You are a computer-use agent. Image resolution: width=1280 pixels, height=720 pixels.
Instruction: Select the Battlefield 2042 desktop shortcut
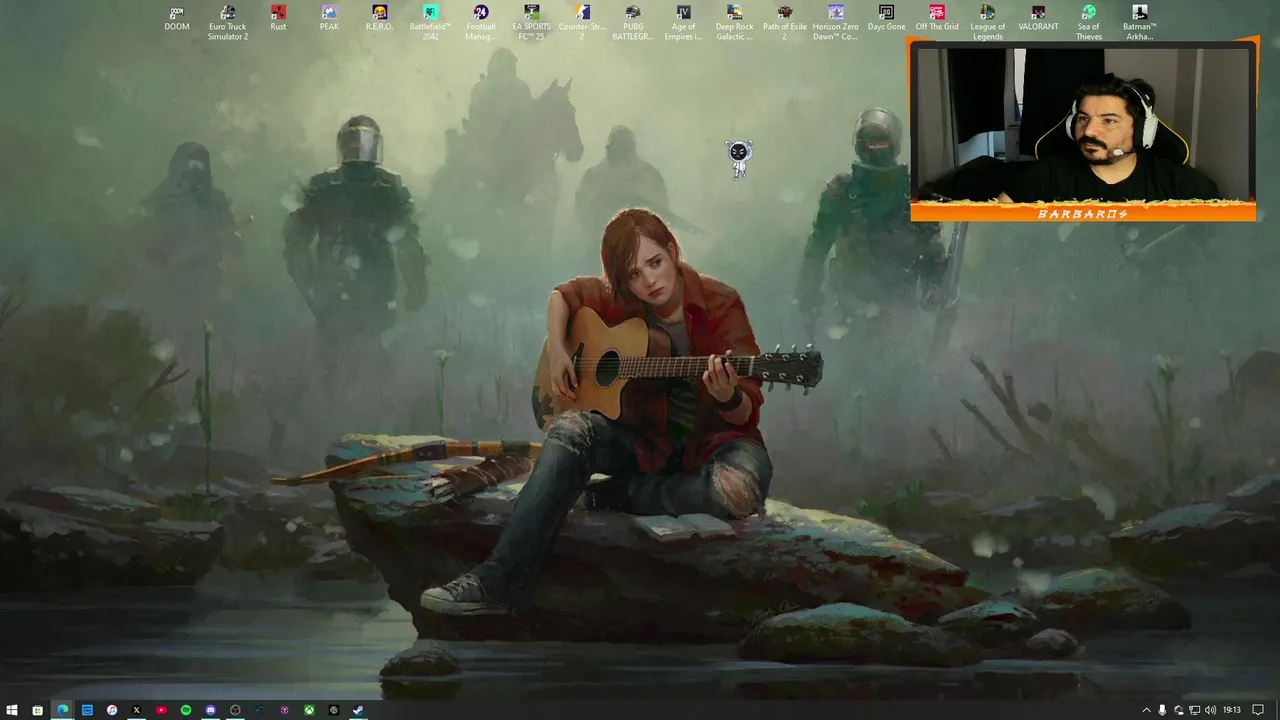[430, 22]
